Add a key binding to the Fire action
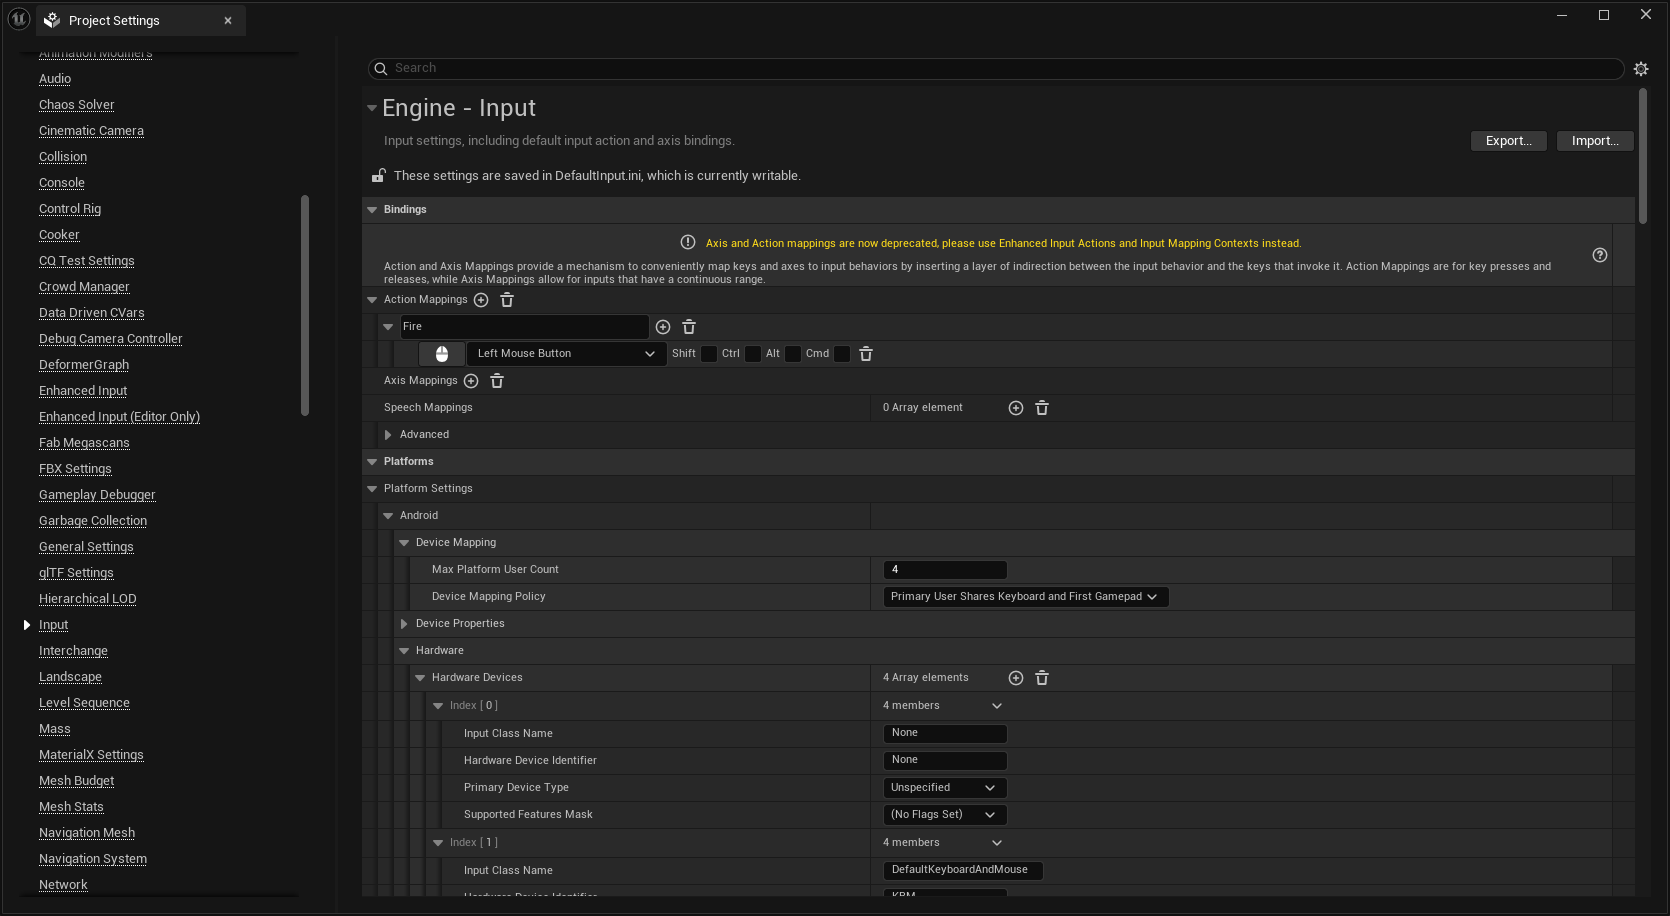 pyautogui.click(x=663, y=326)
